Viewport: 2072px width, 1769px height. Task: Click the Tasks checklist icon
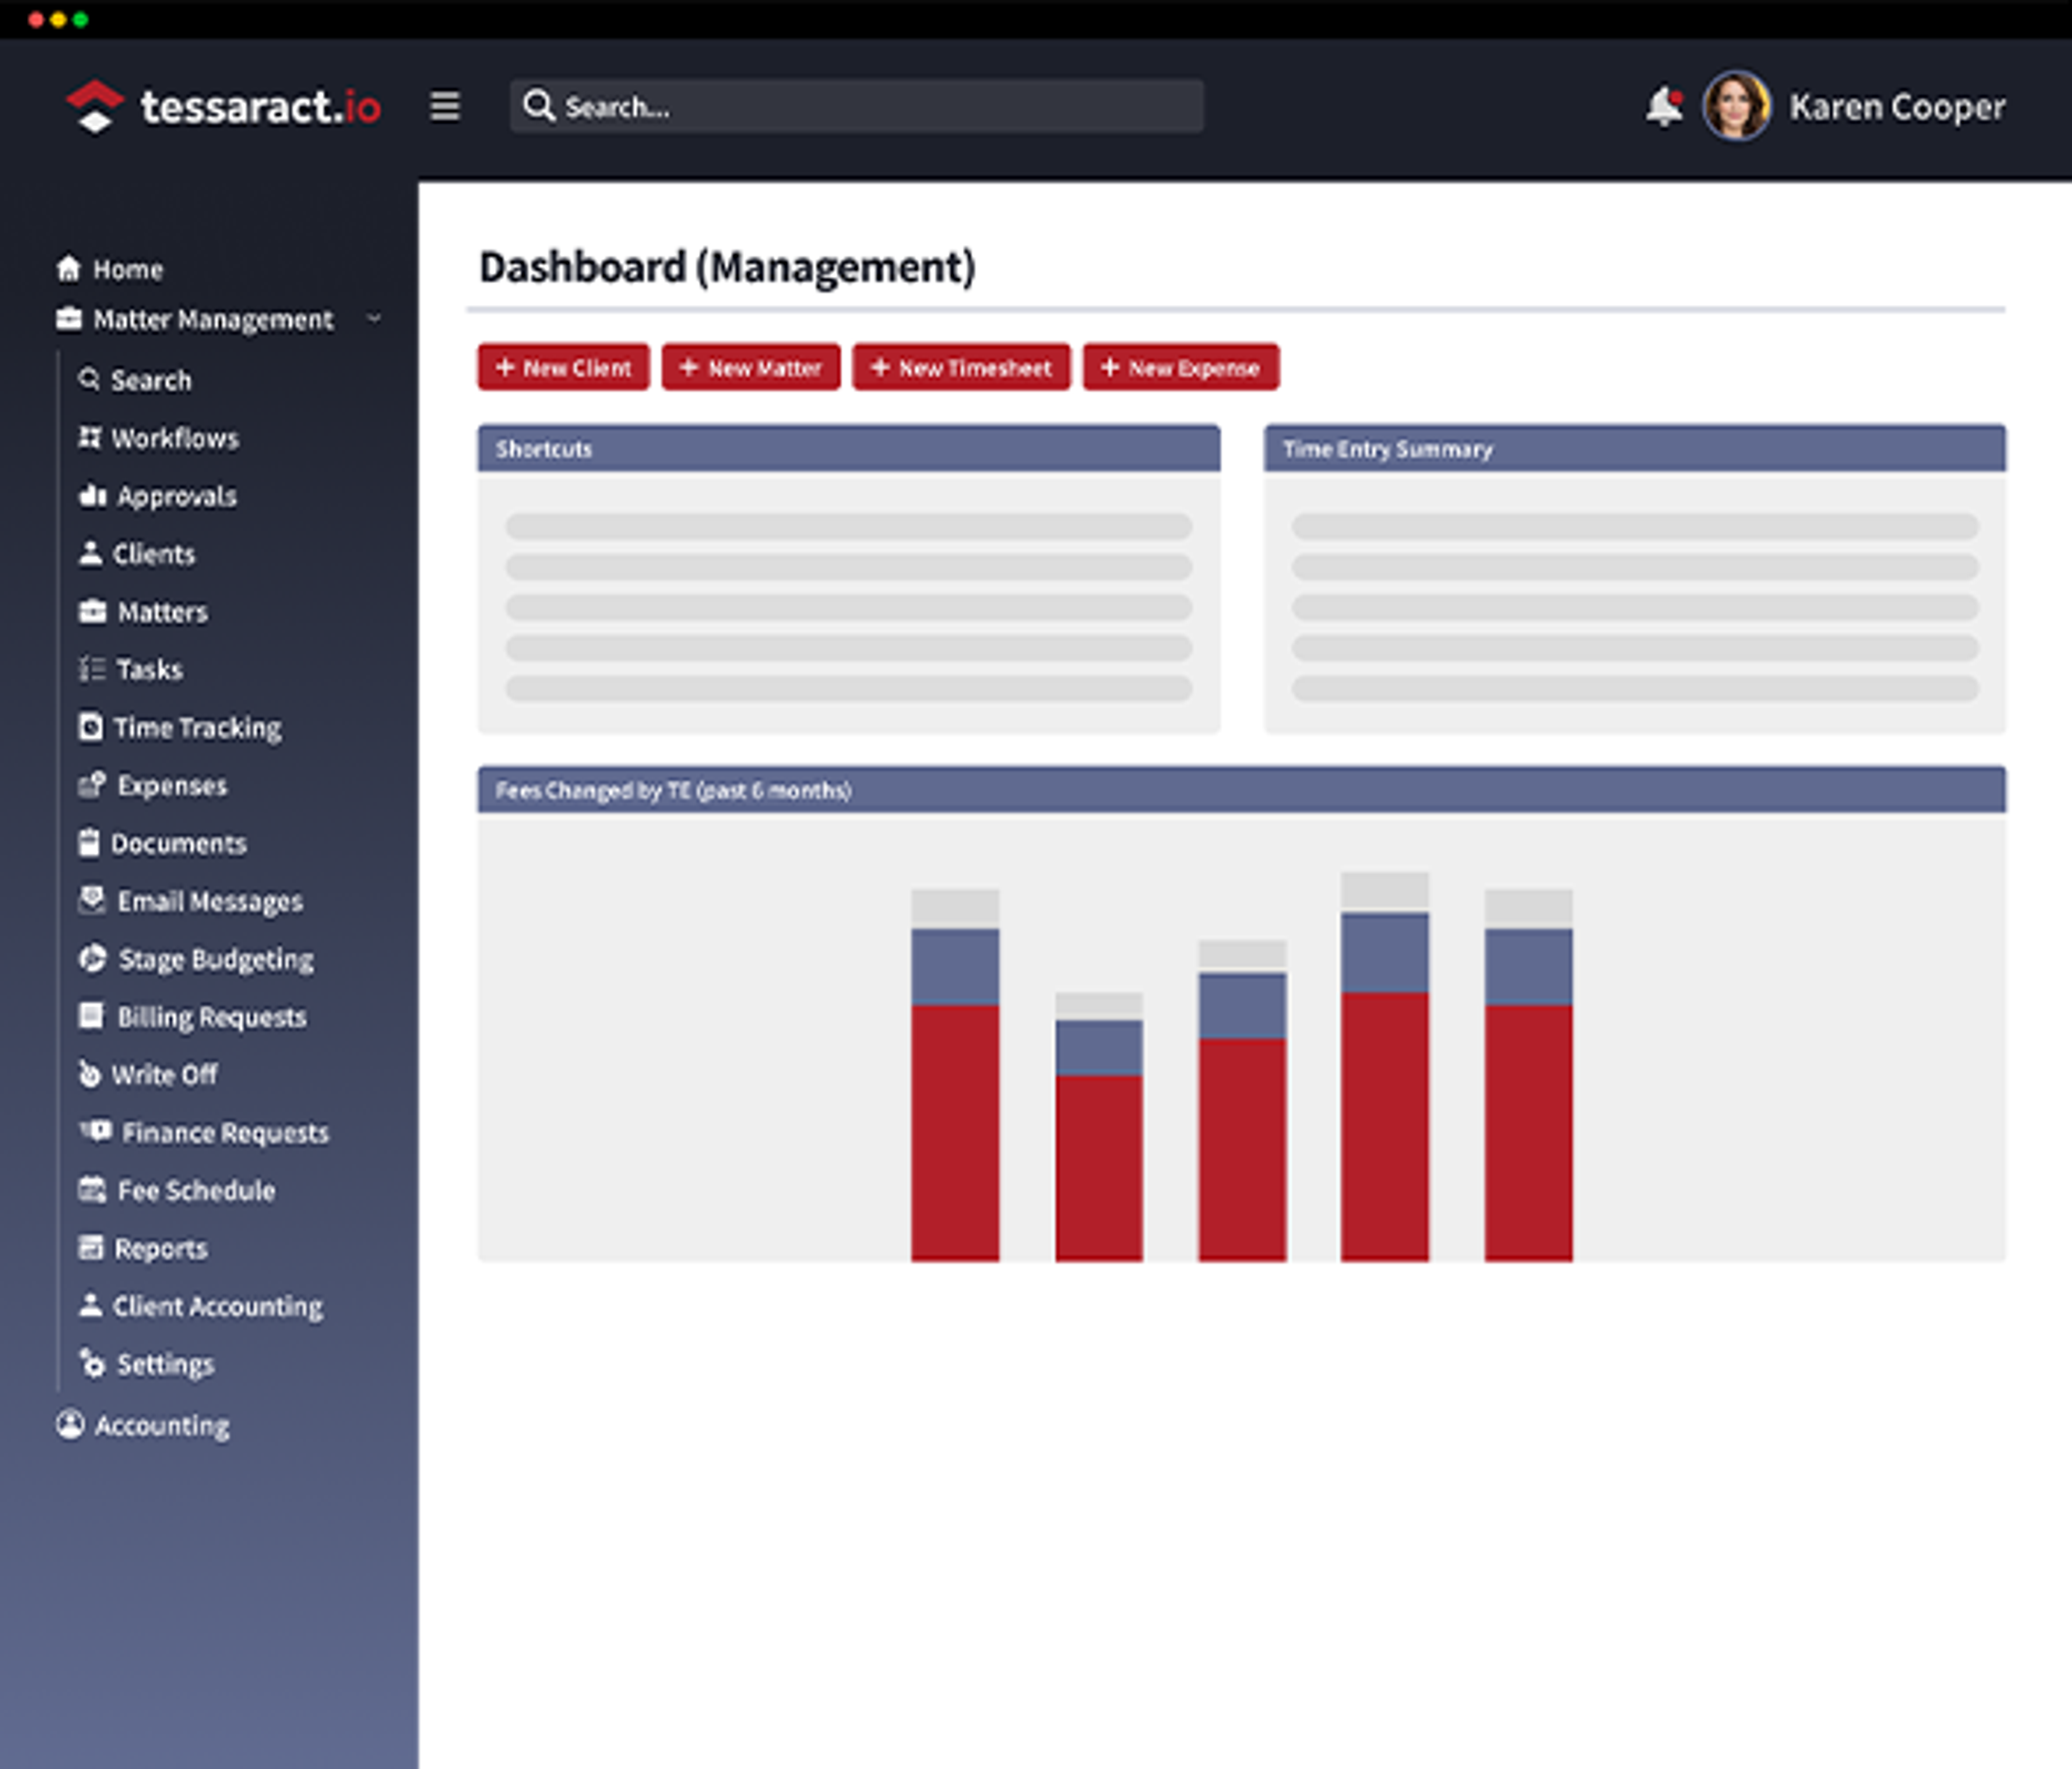(92, 669)
